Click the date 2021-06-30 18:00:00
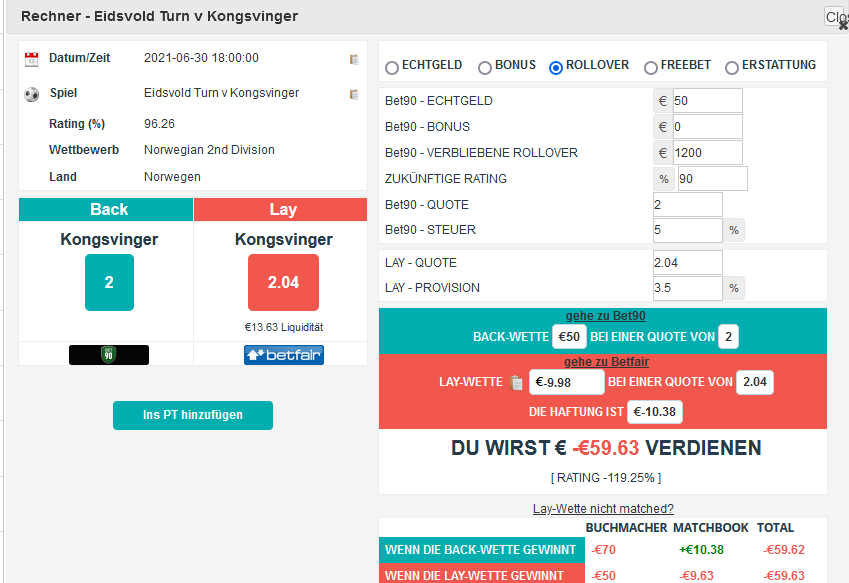849x583 pixels. coord(201,58)
